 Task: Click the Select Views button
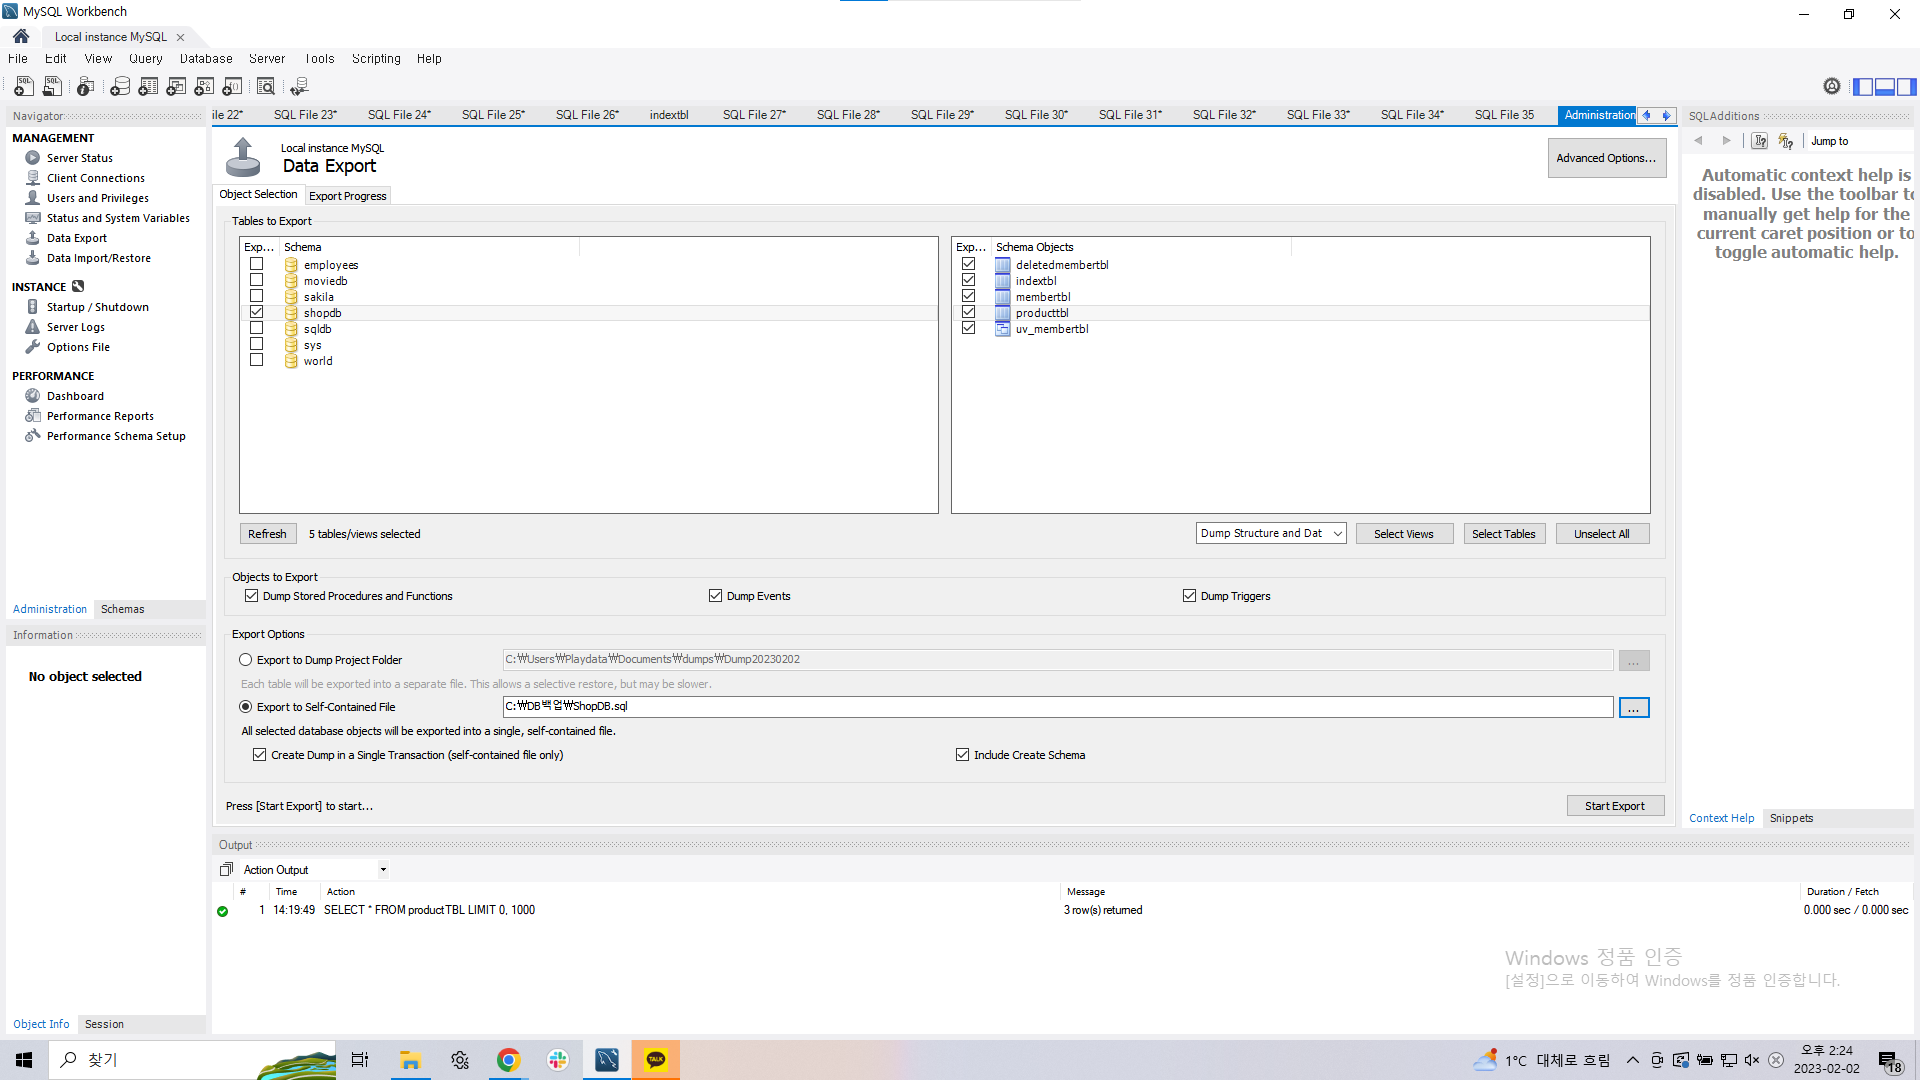point(1404,534)
